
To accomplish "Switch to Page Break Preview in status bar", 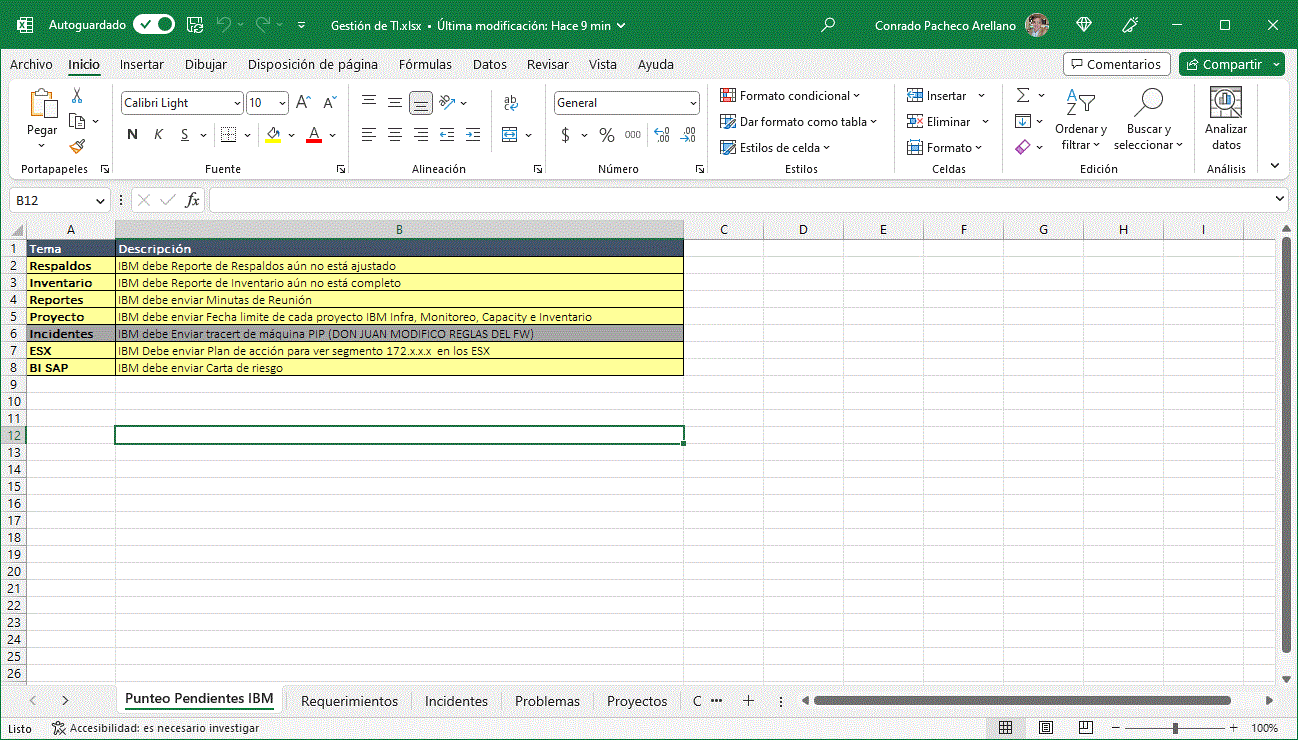I will coord(1085,728).
